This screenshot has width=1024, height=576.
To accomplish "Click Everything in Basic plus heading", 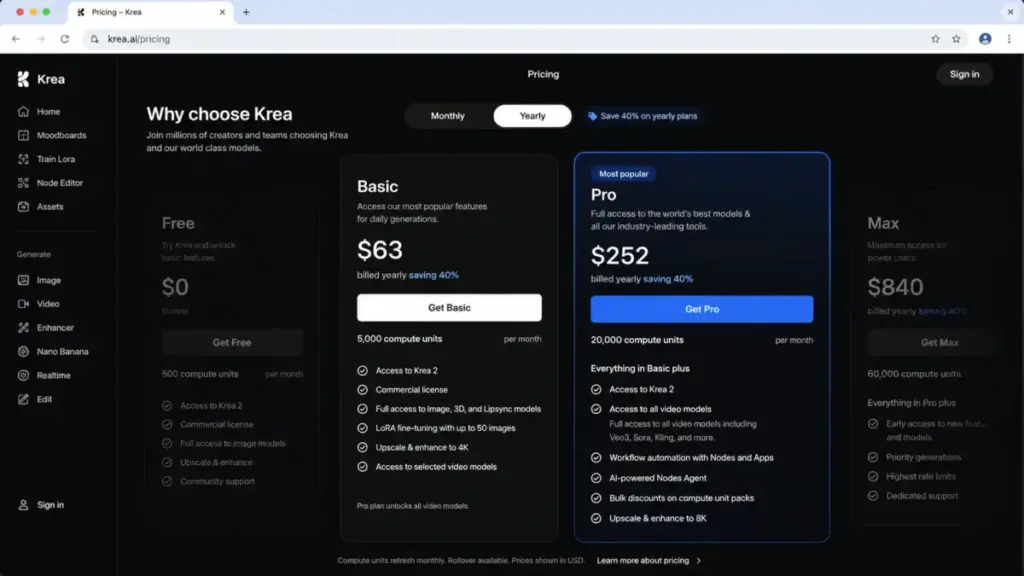I will click(x=640, y=369).
